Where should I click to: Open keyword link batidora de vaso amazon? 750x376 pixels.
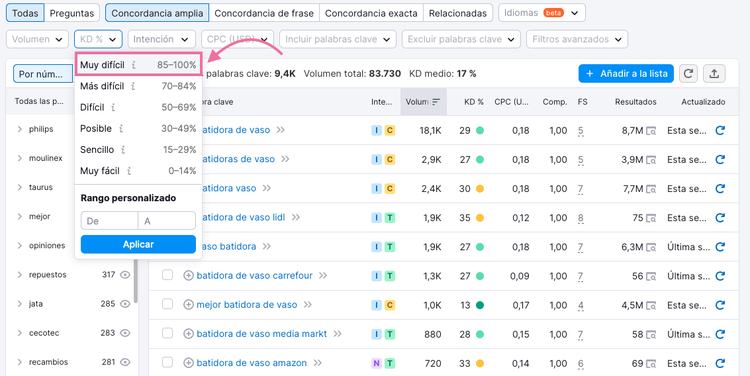(x=252, y=363)
